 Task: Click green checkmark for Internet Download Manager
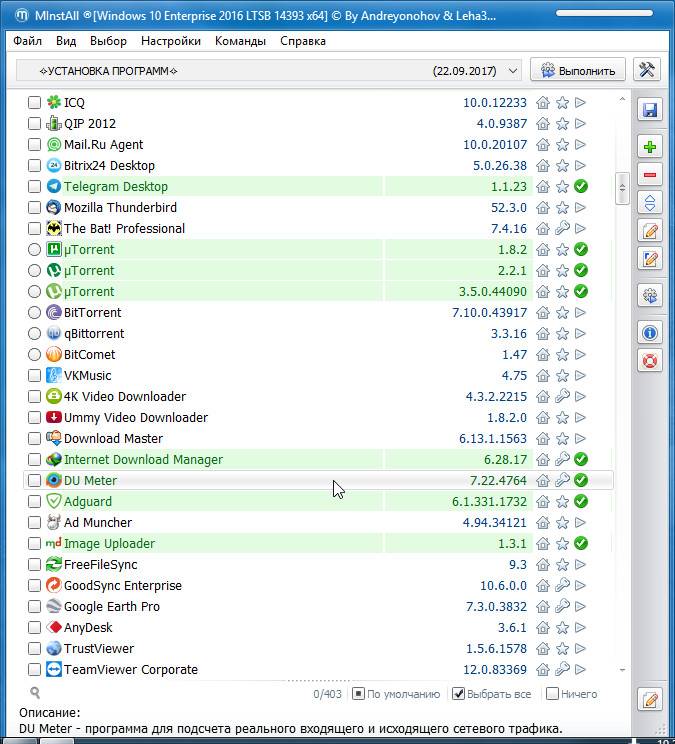tap(581, 459)
